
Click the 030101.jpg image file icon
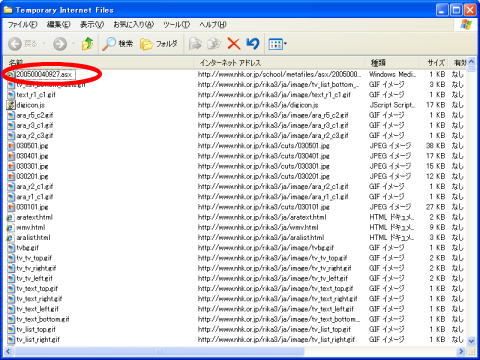(x=11, y=207)
